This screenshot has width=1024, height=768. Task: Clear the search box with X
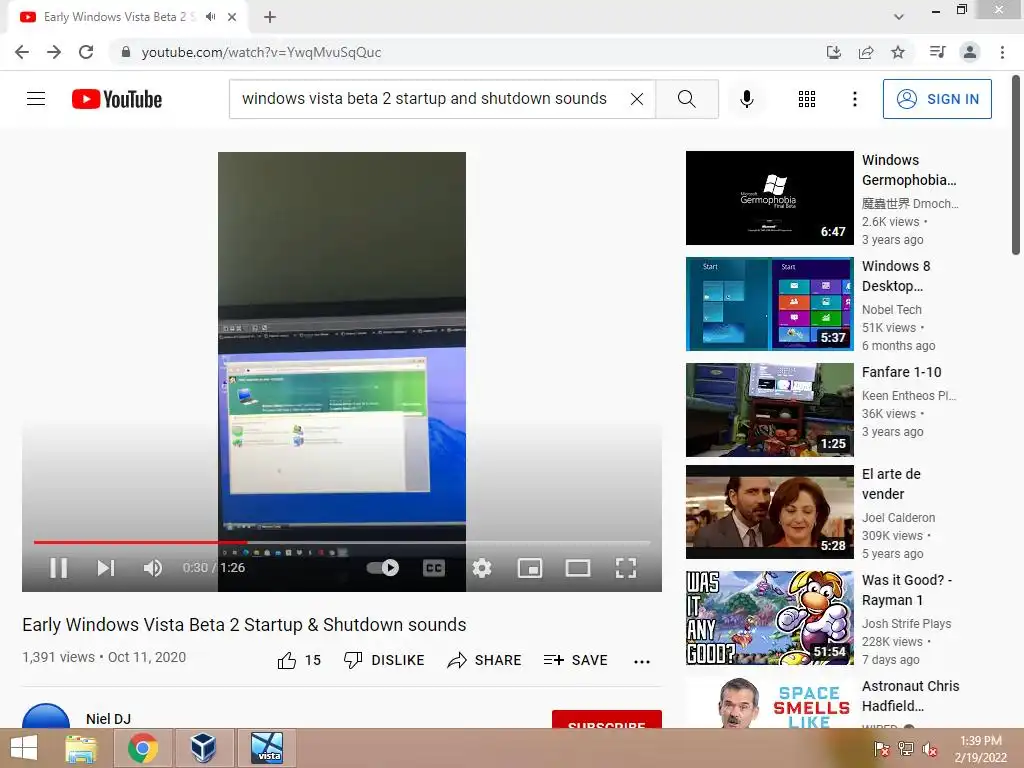(637, 99)
